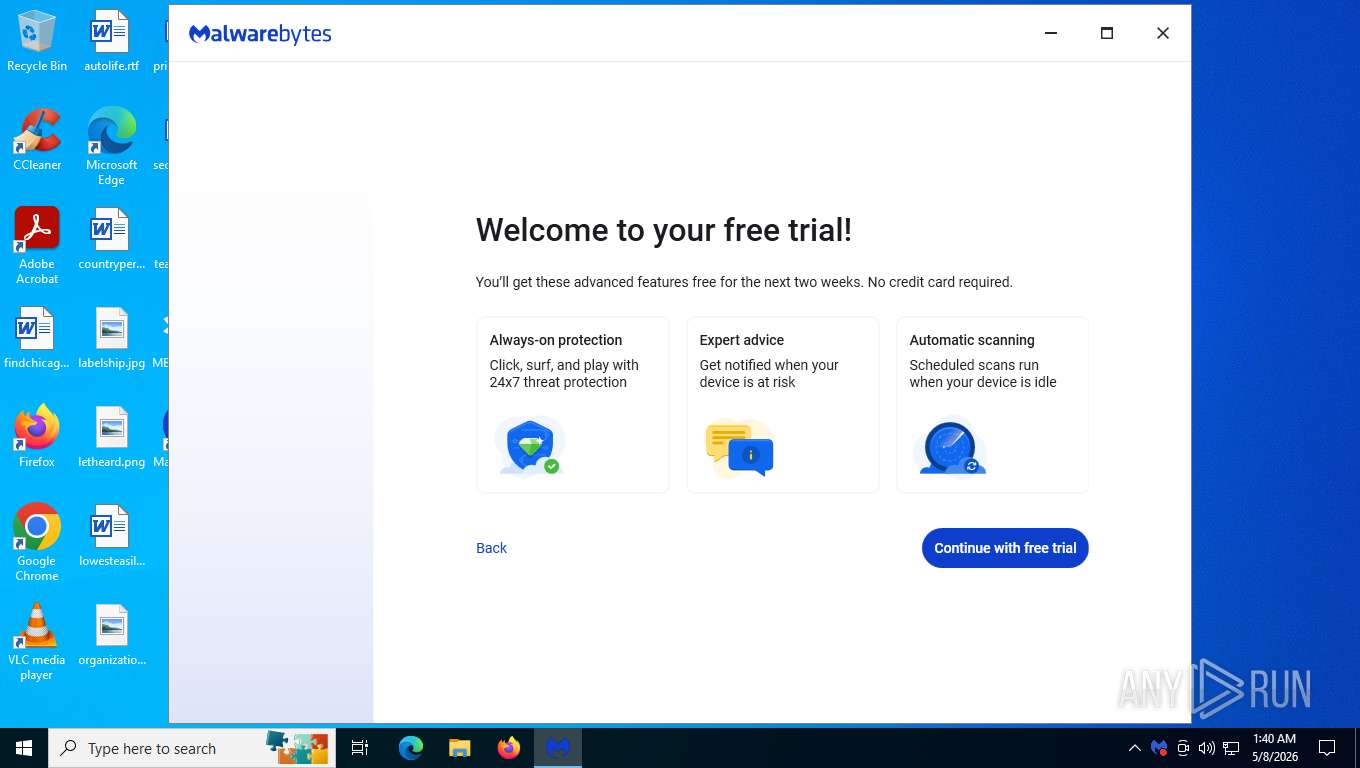Select the countryper document on the desktop
Screen dimensions: 1360x768
pyautogui.click(x=111, y=239)
